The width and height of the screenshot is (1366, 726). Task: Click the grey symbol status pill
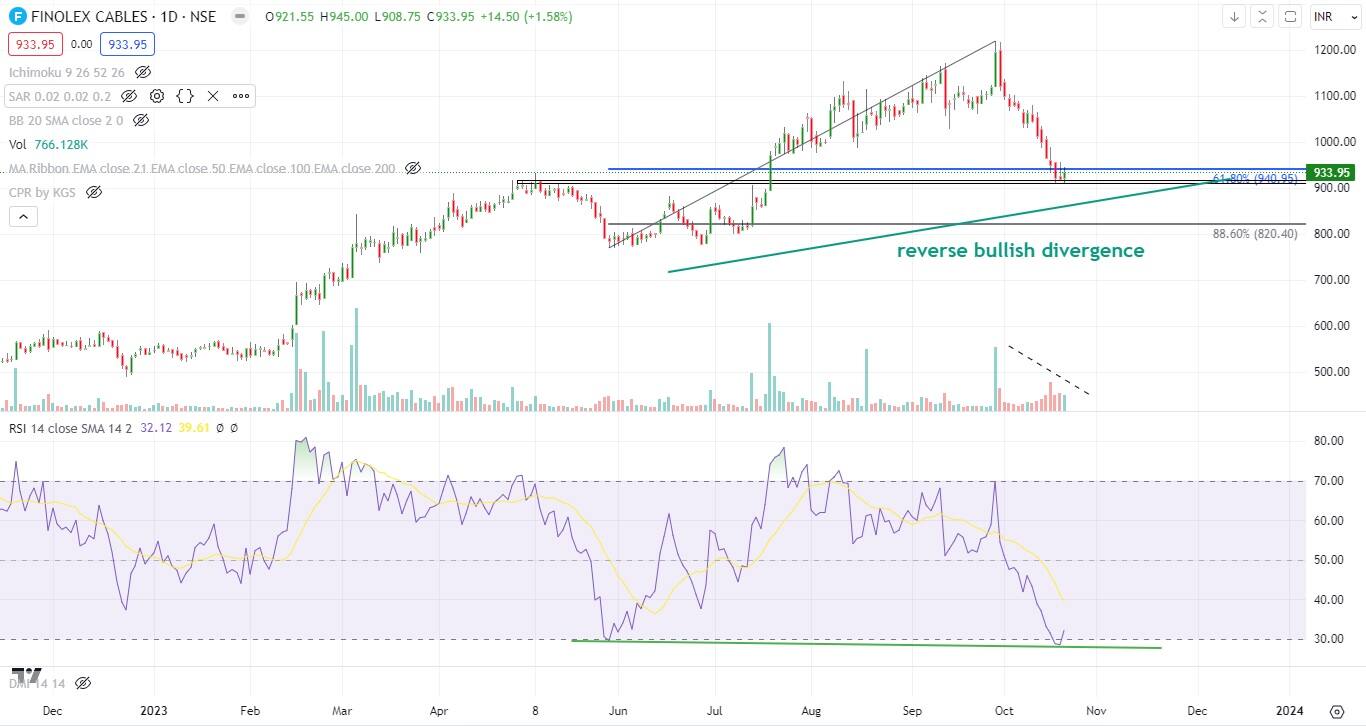click(x=238, y=17)
